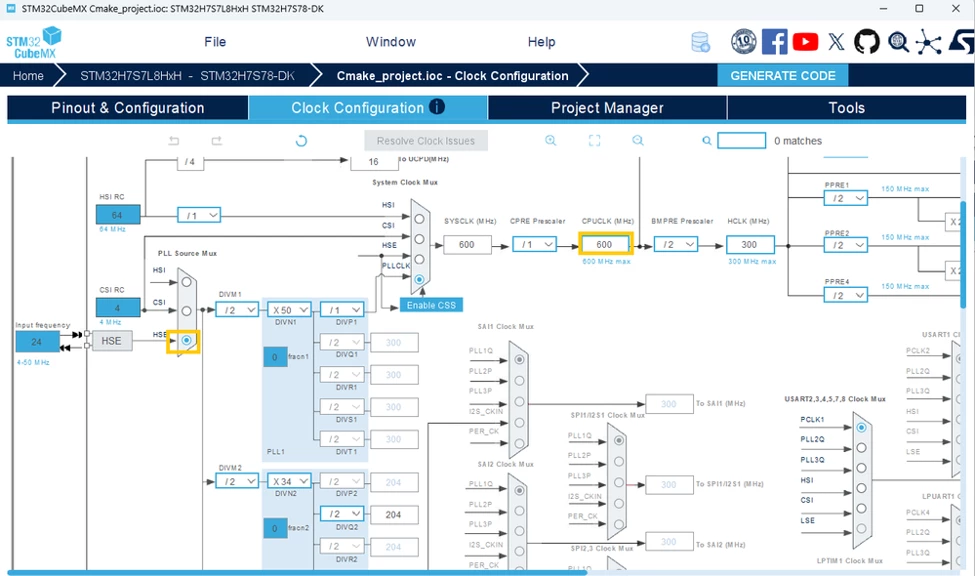Select HSI in PLL Source Mux
Viewport: 975px width, 576px height.
(186, 282)
